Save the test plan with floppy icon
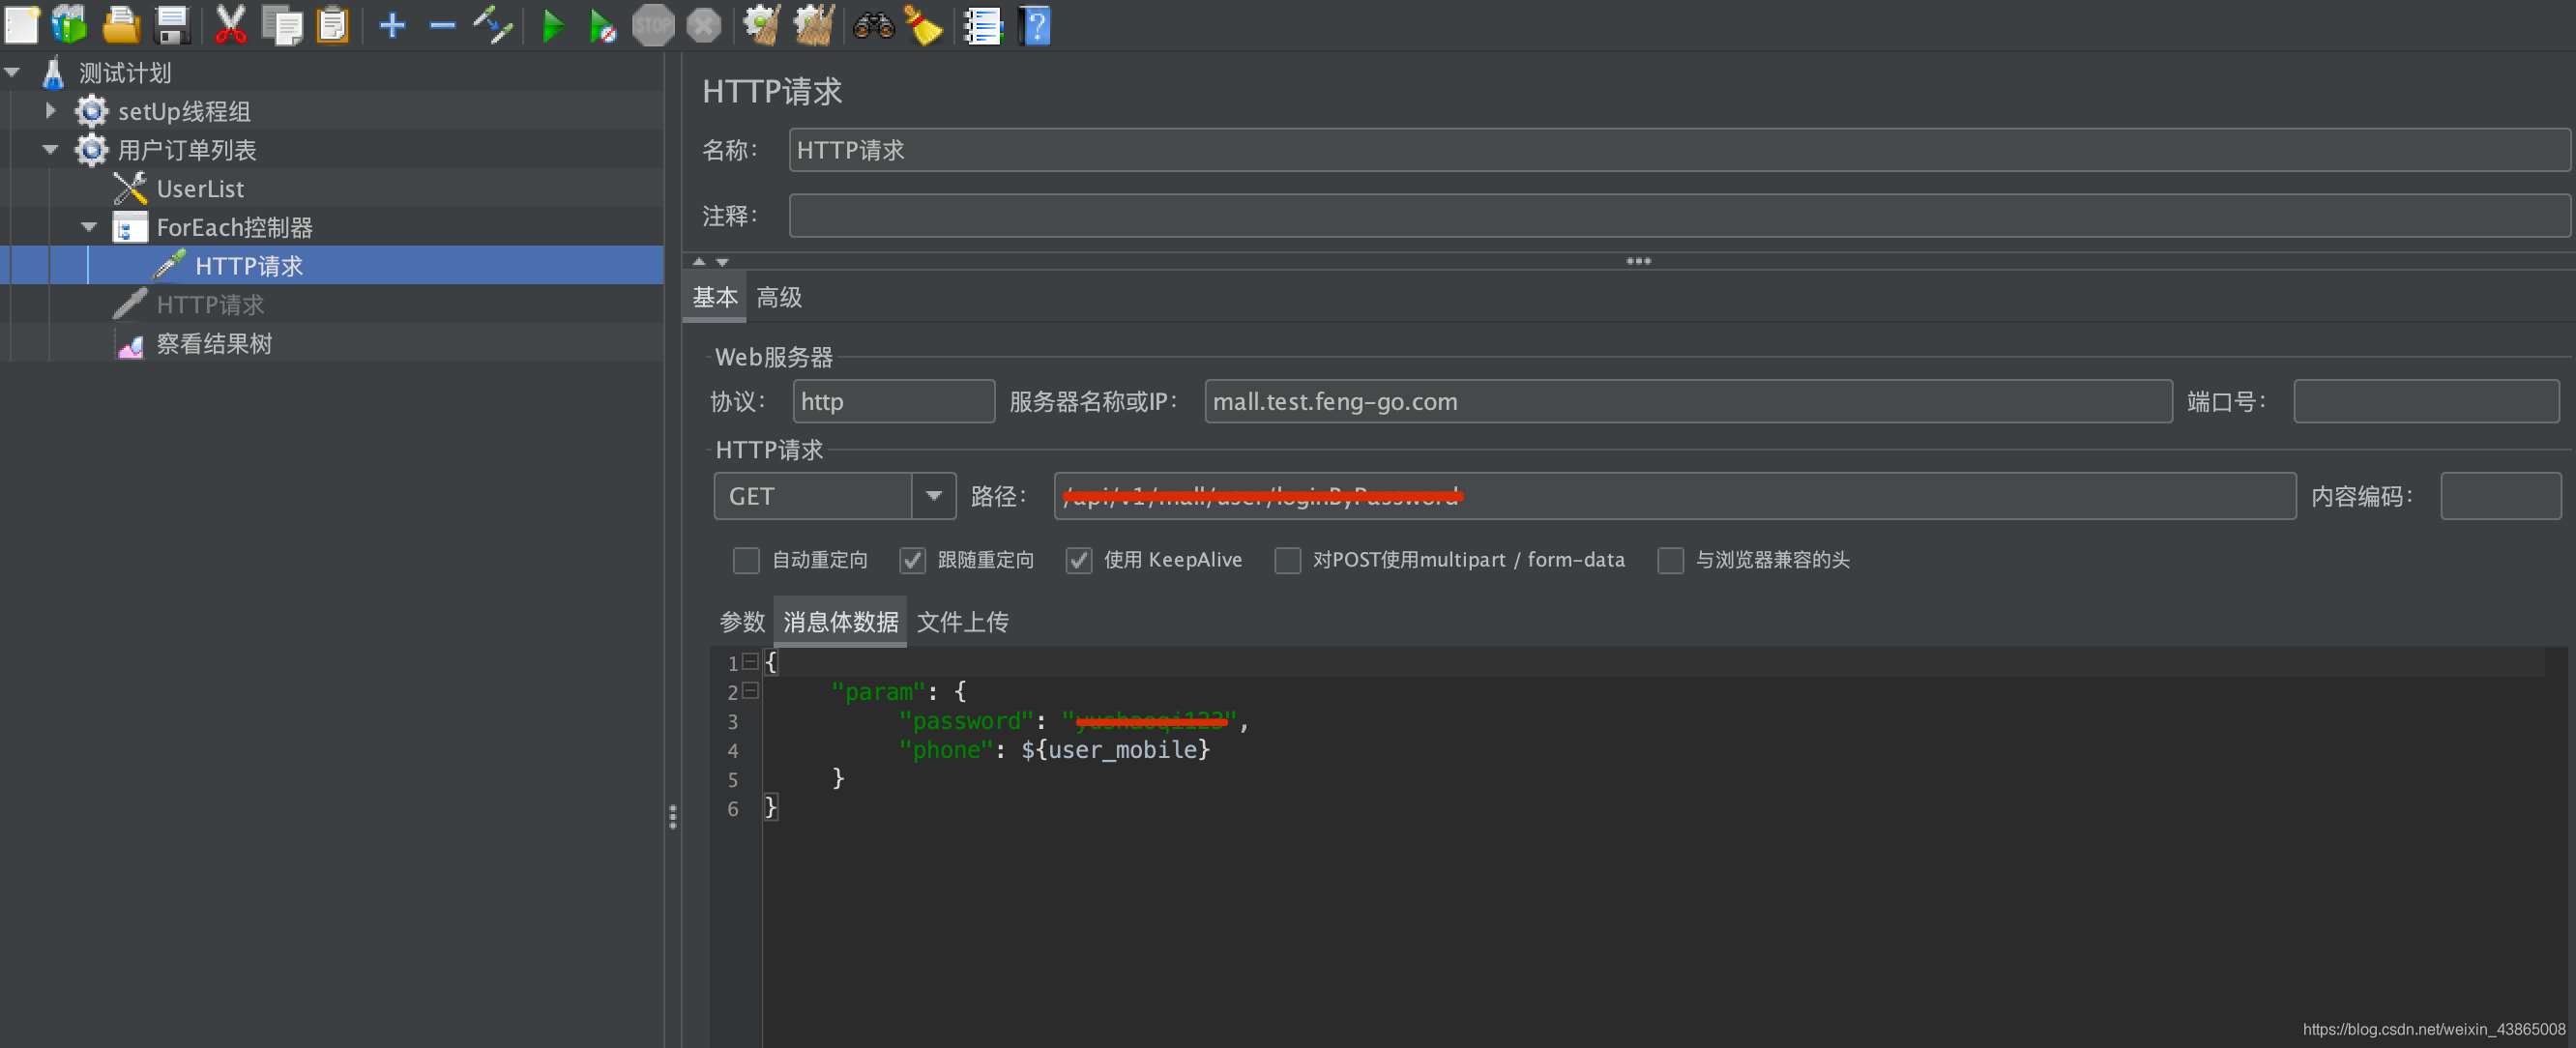The image size is (2576, 1048). click(x=172, y=25)
